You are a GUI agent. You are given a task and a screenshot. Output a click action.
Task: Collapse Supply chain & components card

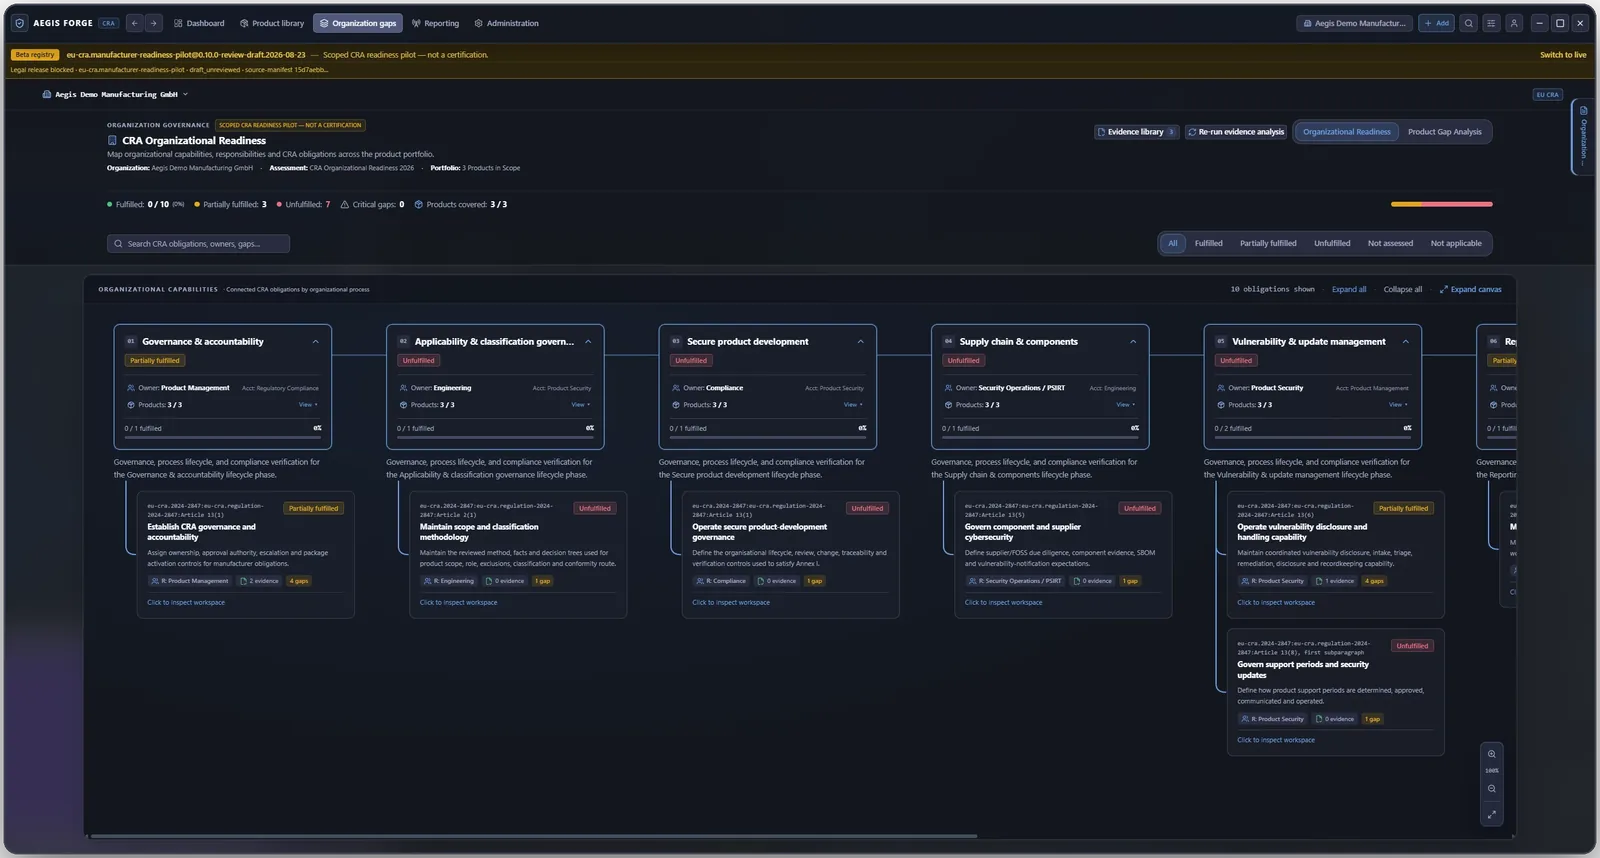[x=1133, y=342]
